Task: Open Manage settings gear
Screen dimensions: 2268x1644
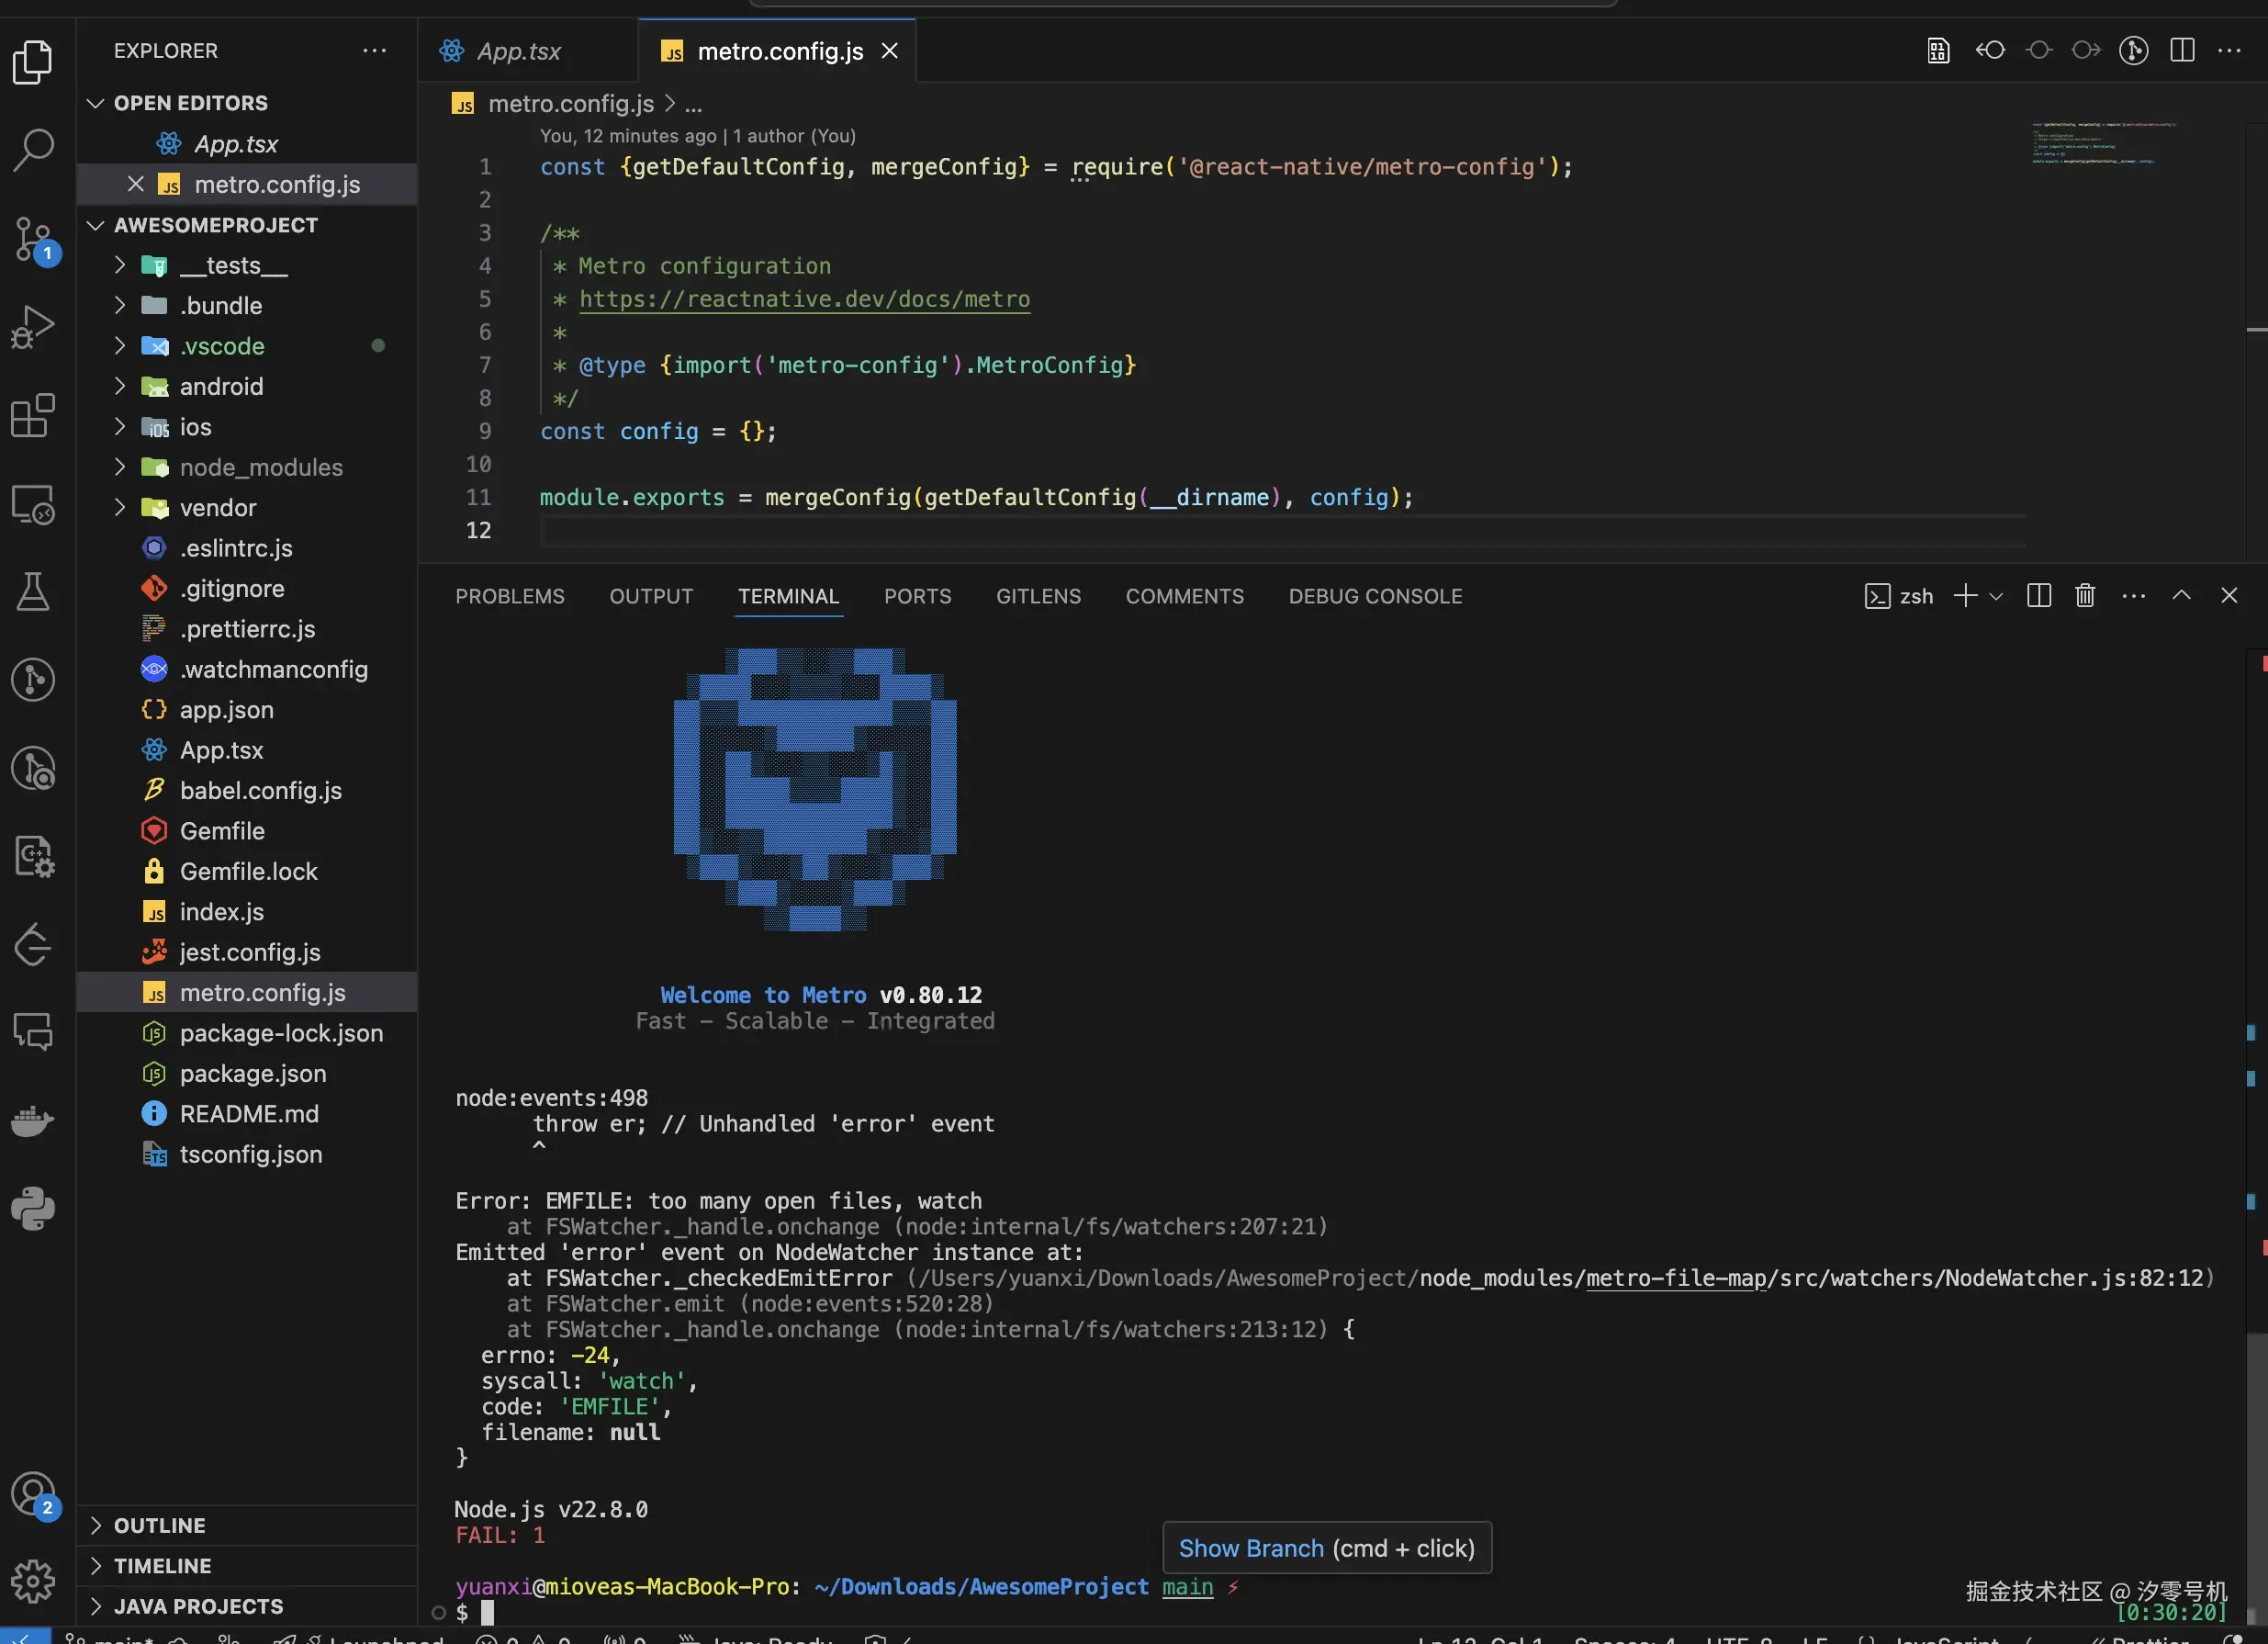Action: (33, 1582)
